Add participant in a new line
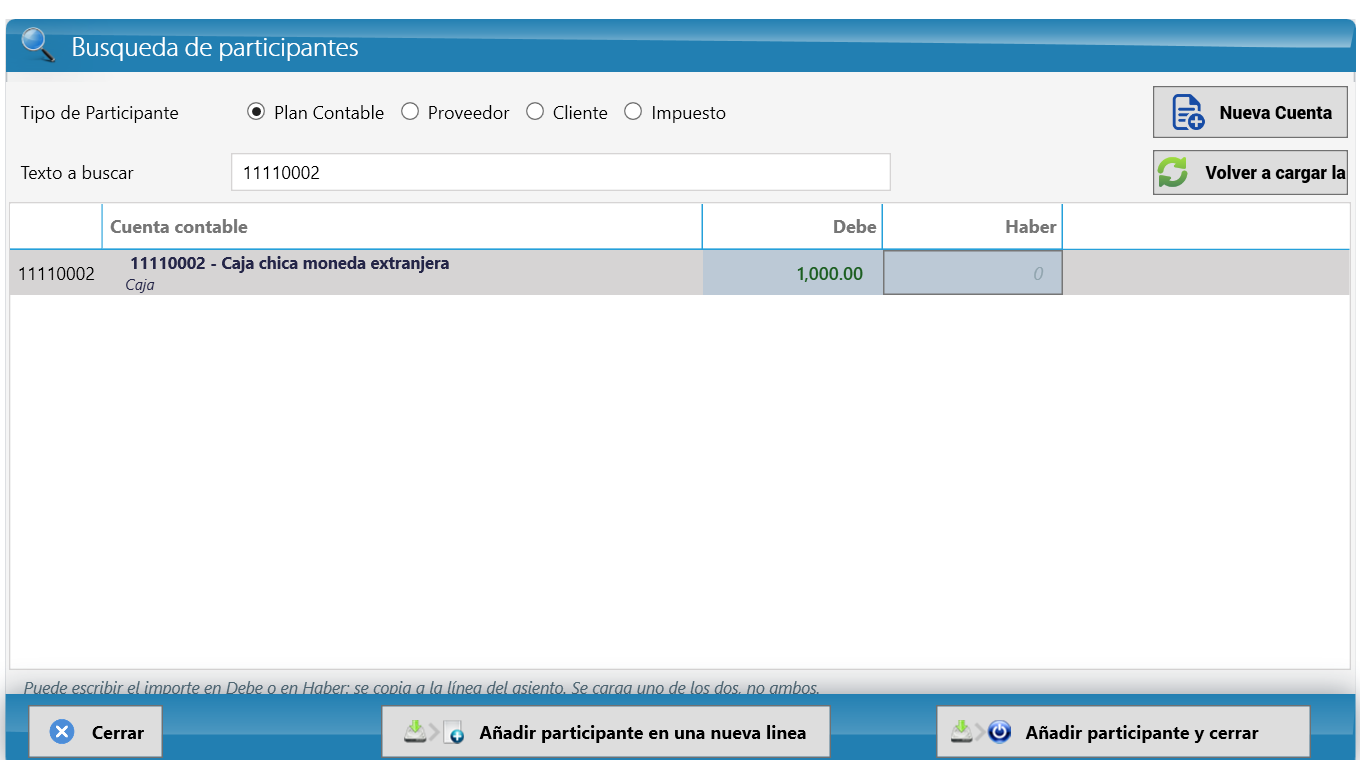 click(606, 732)
